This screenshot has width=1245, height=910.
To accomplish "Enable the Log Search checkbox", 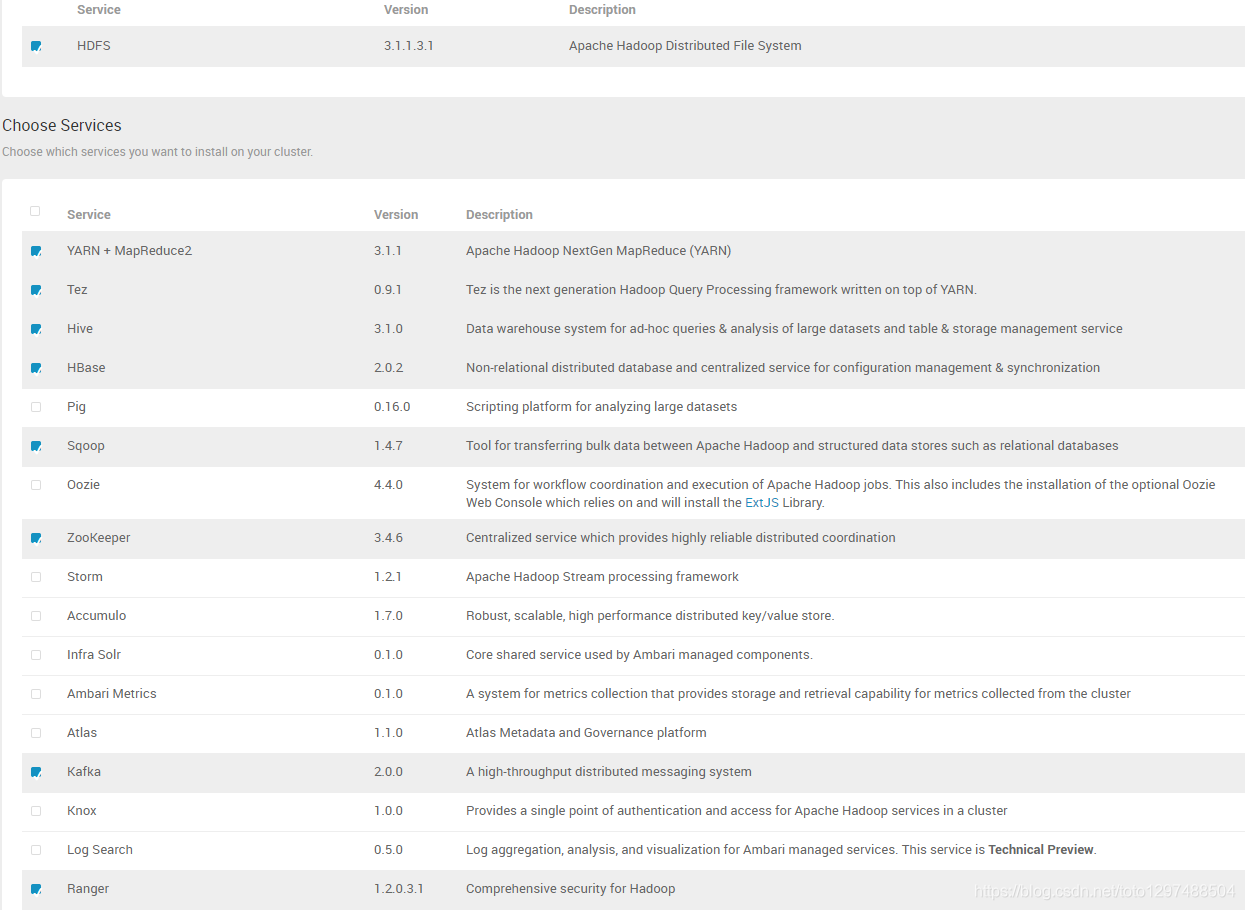I will [36, 850].
